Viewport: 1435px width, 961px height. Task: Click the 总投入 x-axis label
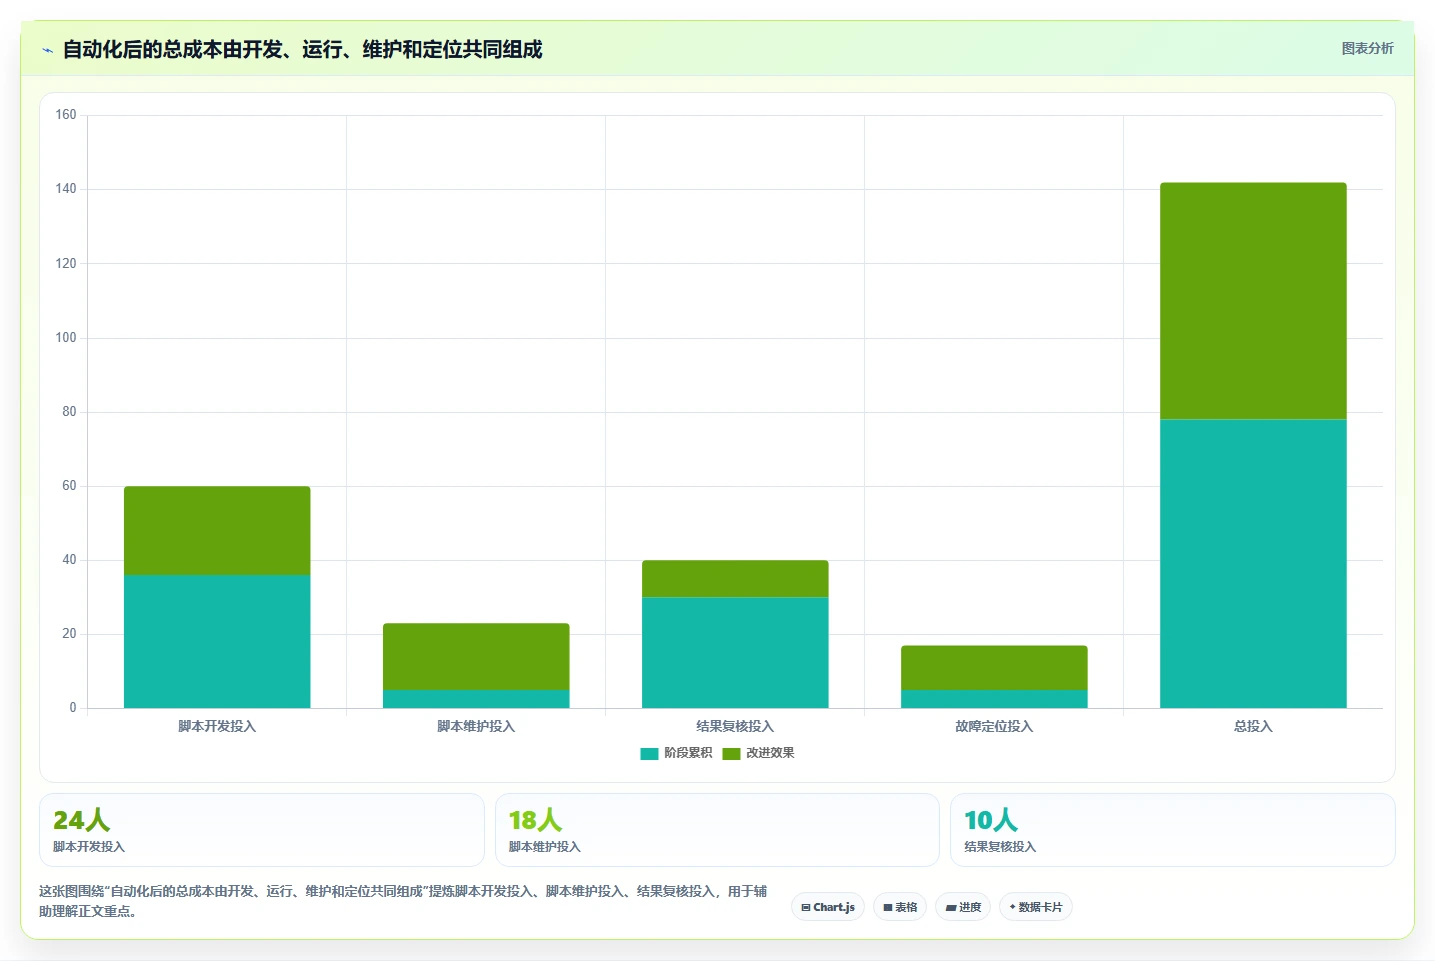click(x=1253, y=726)
